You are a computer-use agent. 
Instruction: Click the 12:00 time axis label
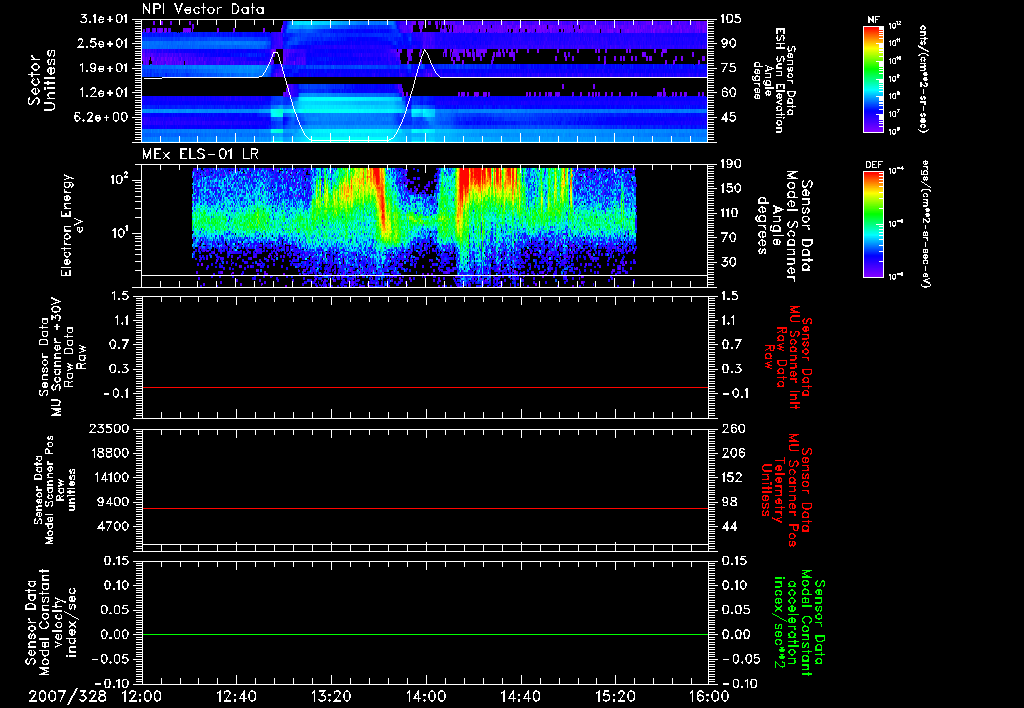[x=142, y=696]
